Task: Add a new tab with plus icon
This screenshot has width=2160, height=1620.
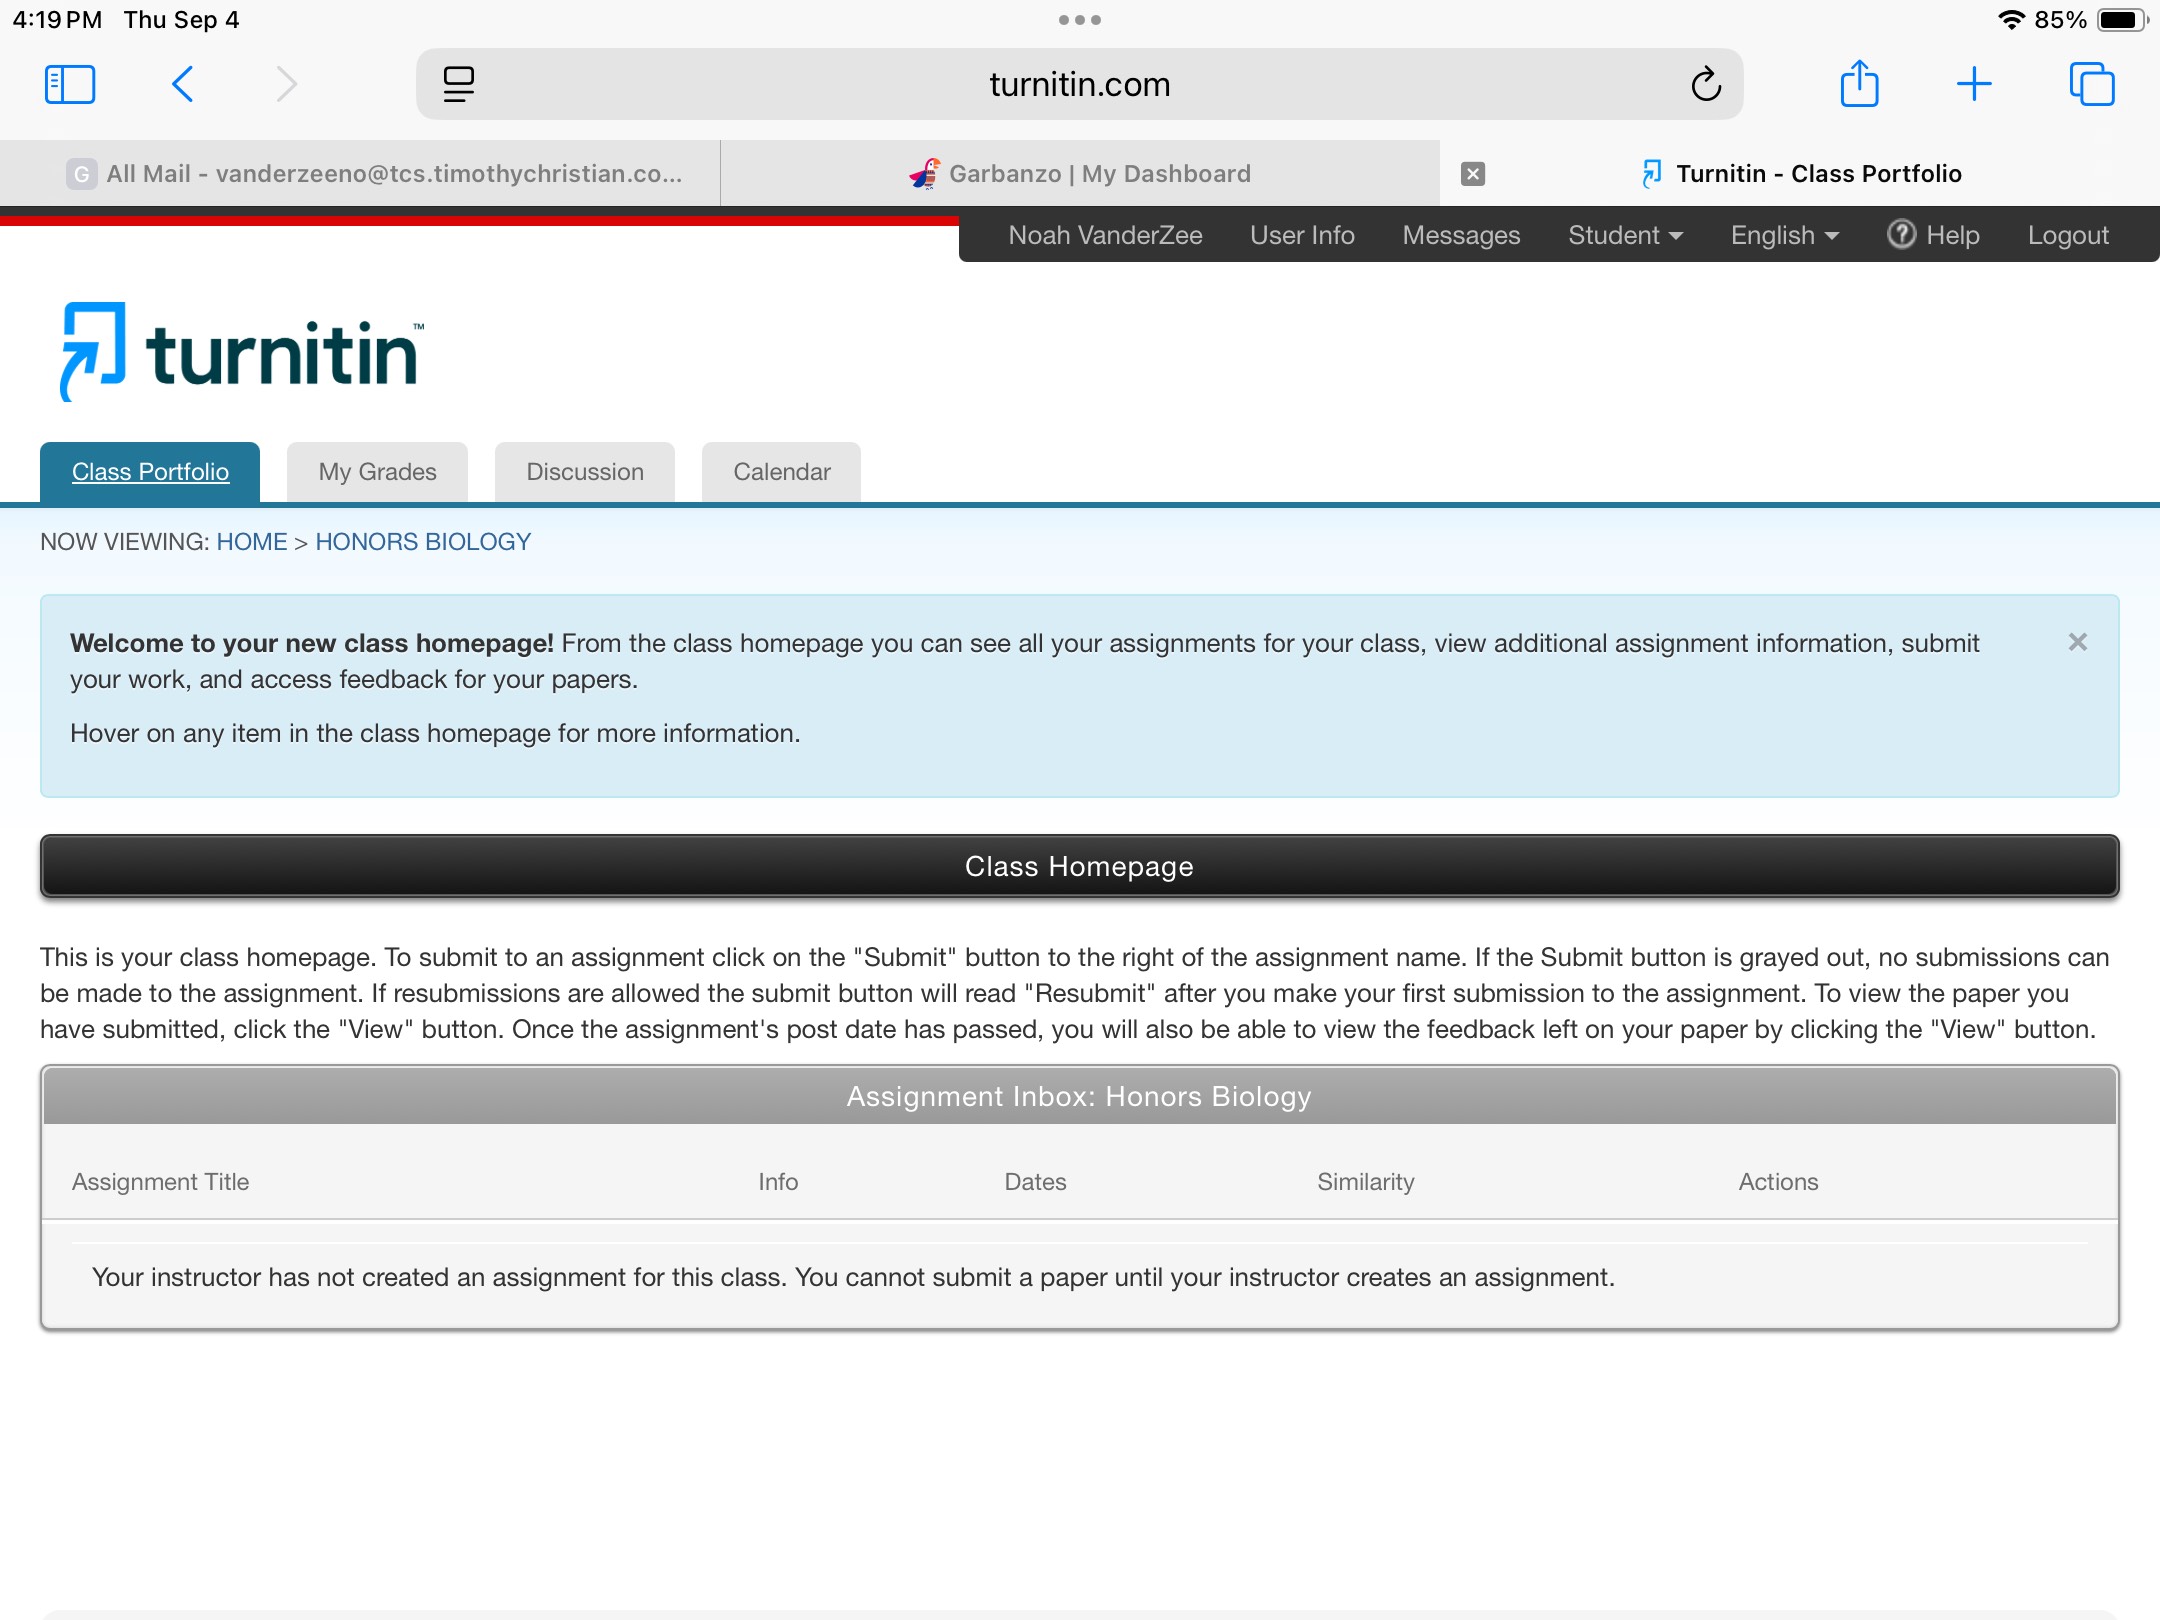Action: coord(1974,84)
